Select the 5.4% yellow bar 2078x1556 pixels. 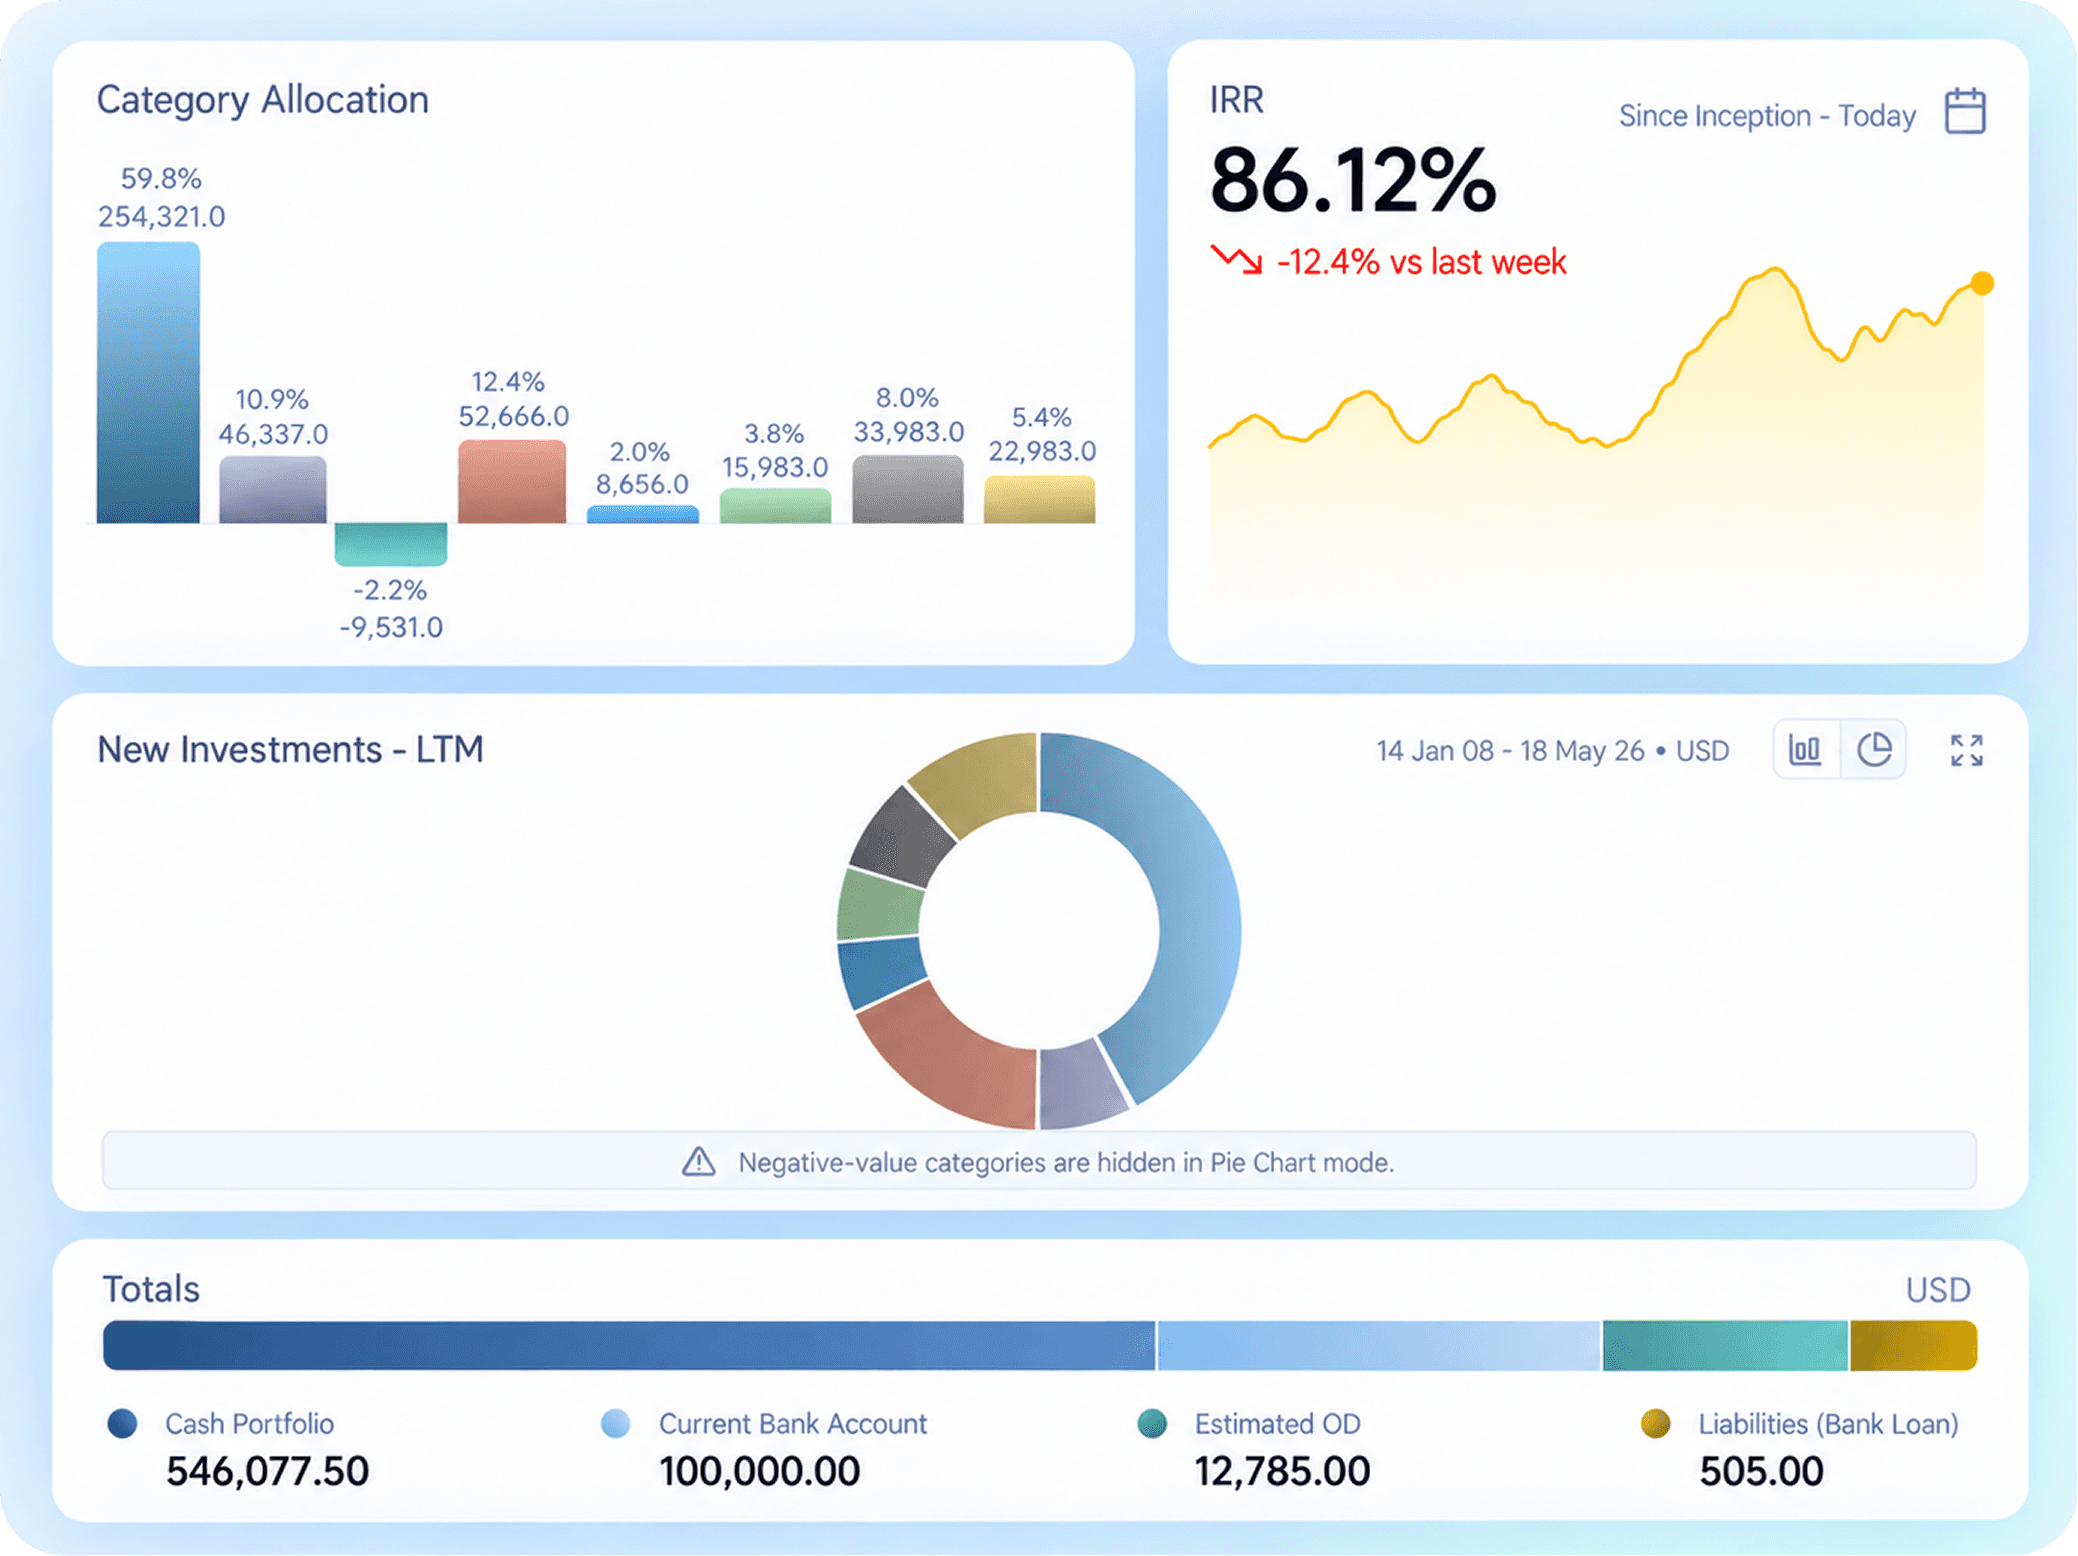coord(1039,499)
